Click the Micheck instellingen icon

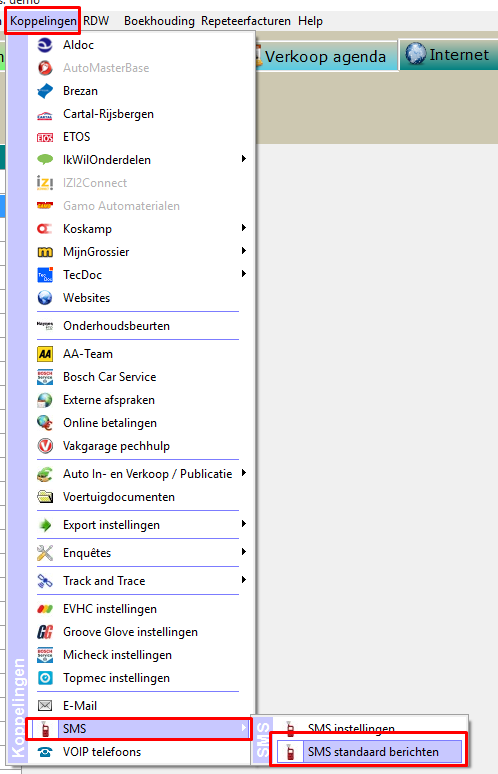45,655
